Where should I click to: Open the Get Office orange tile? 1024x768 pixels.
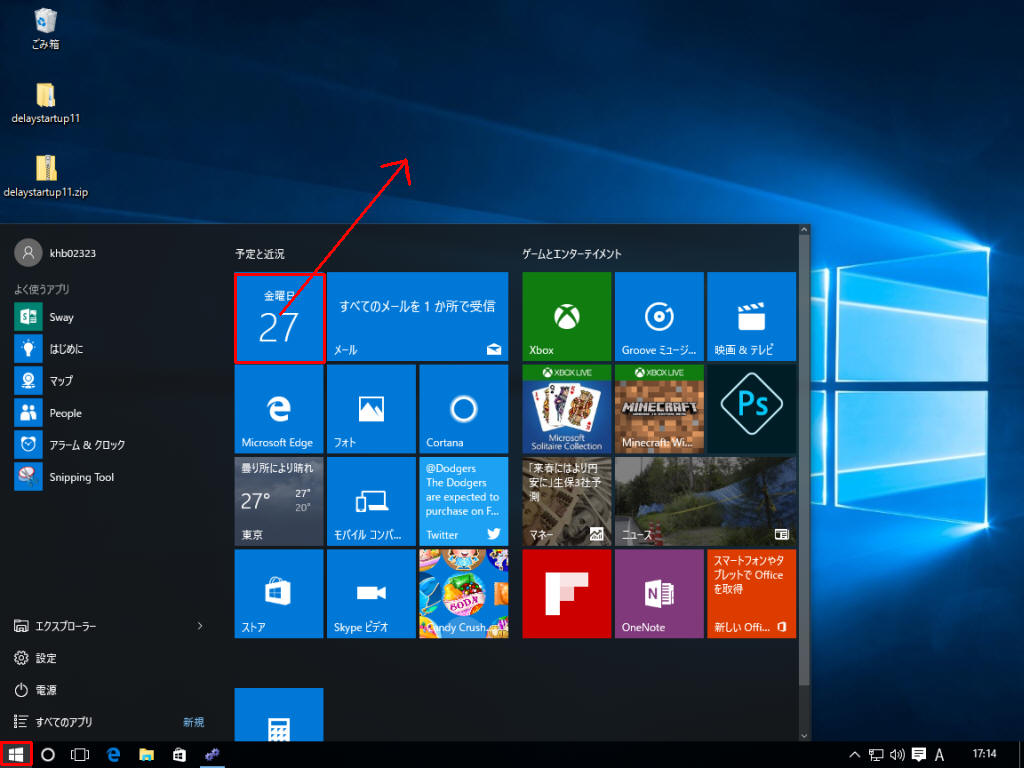pyautogui.click(x=751, y=594)
